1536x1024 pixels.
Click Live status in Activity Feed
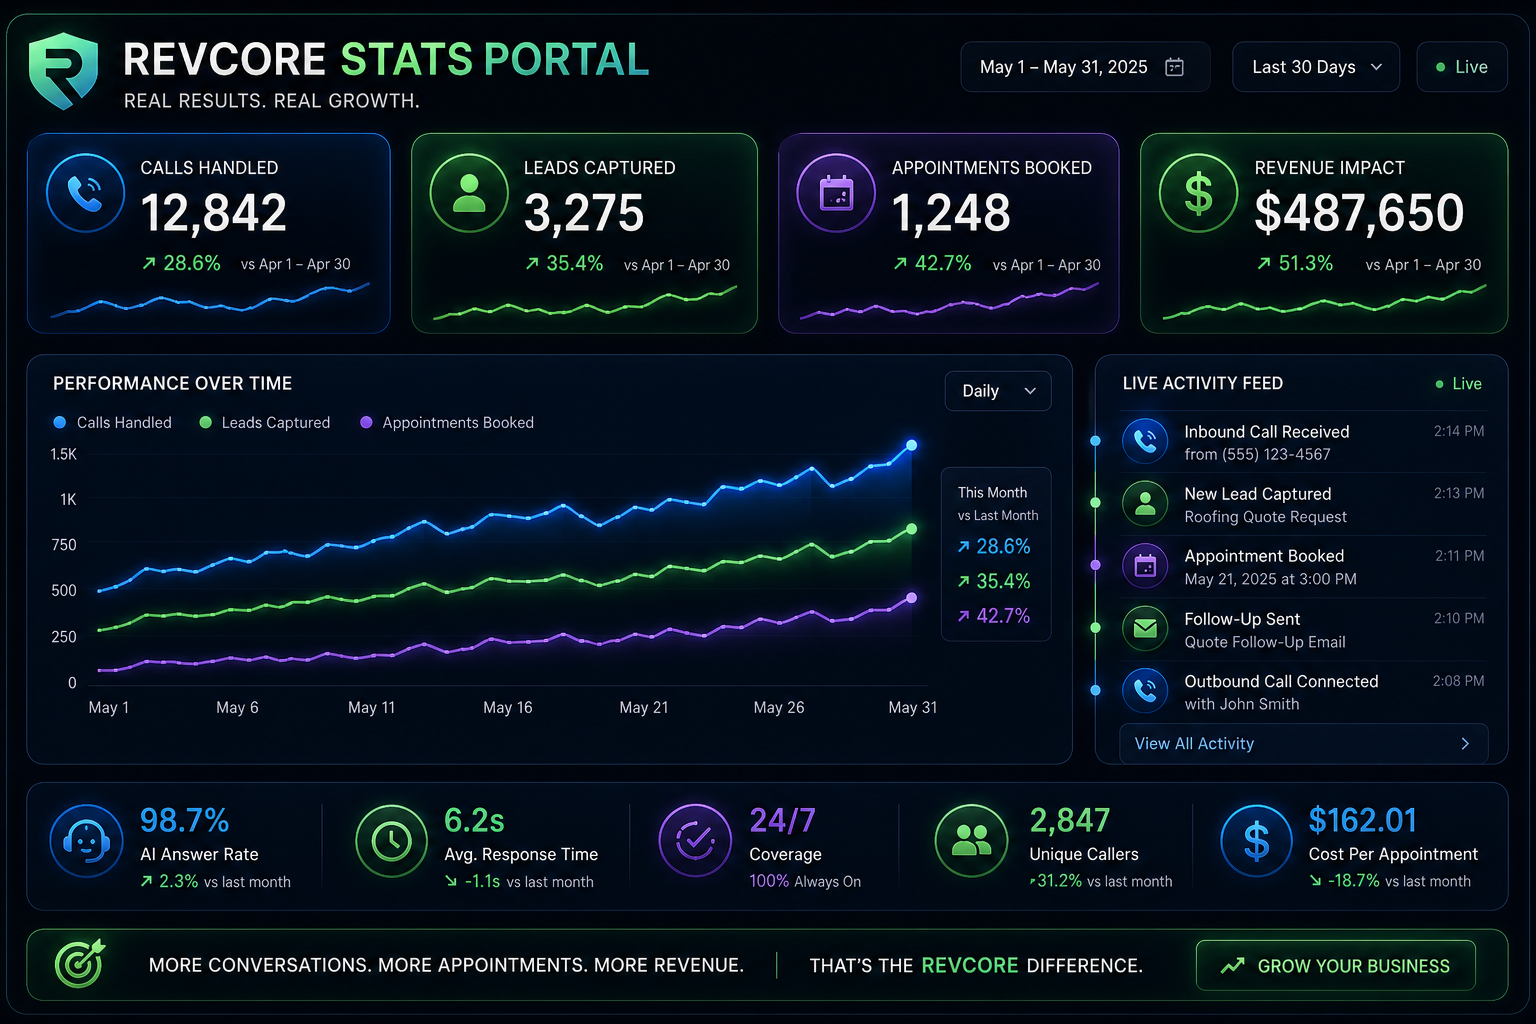(1459, 384)
